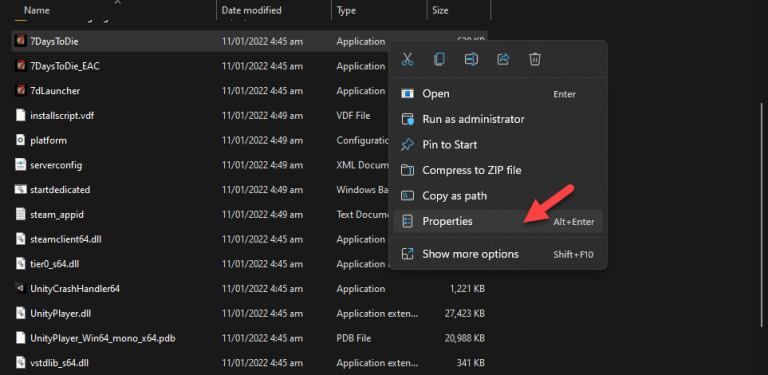Image resolution: width=768 pixels, height=375 pixels.
Task: Click the PDB File type cell
Action: coord(354,338)
